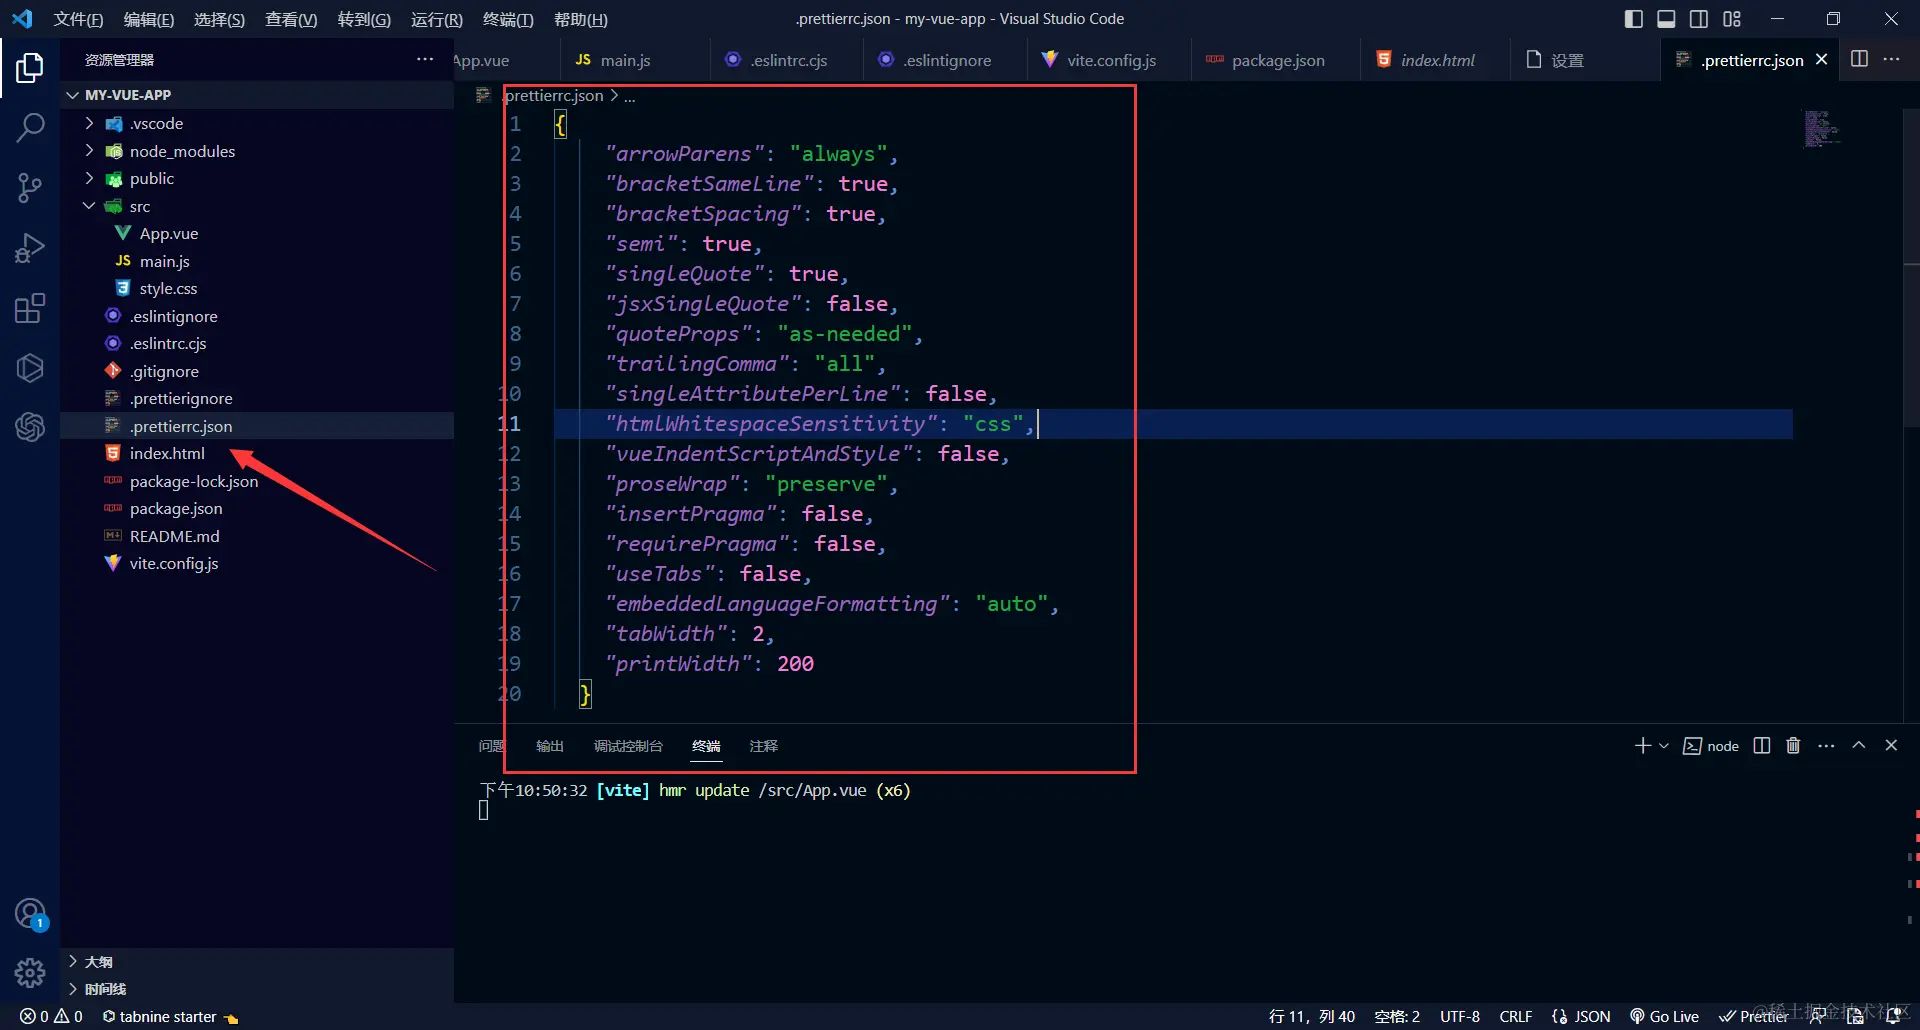Switch to the 调试控制台 debug console tab
Image resolution: width=1920 pixels, height=1030 pixels.
(628, 746)
